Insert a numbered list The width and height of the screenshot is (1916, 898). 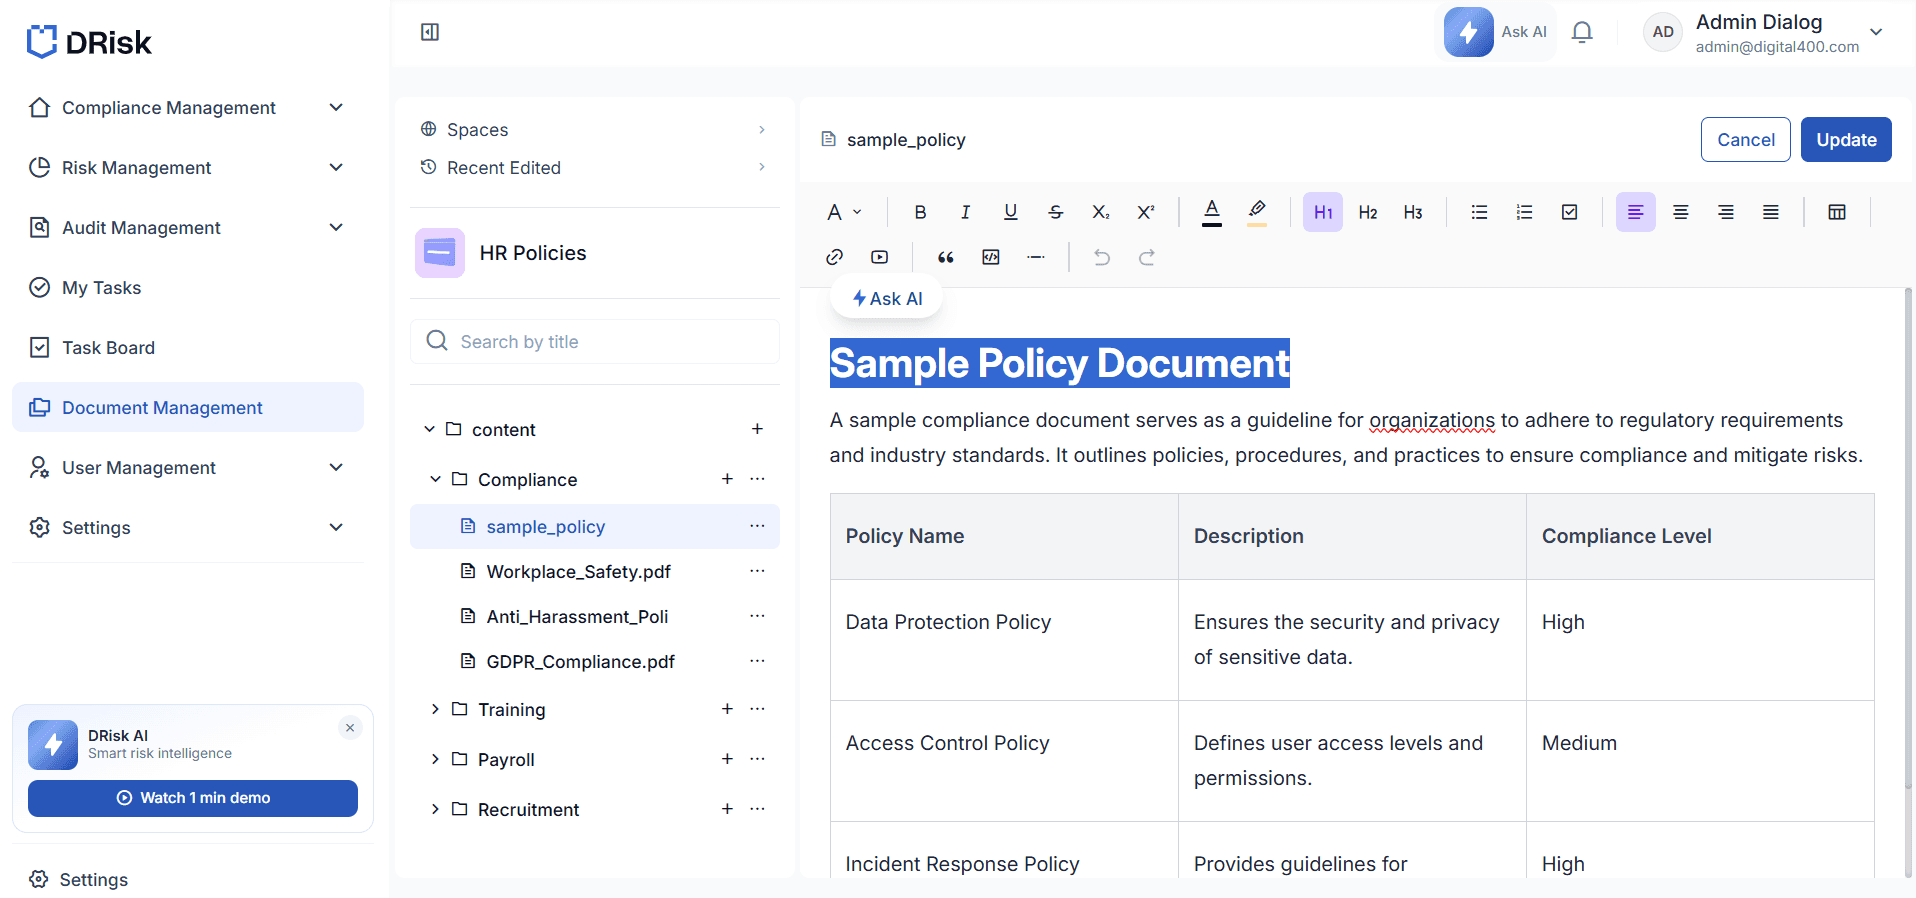point(1524,212)
